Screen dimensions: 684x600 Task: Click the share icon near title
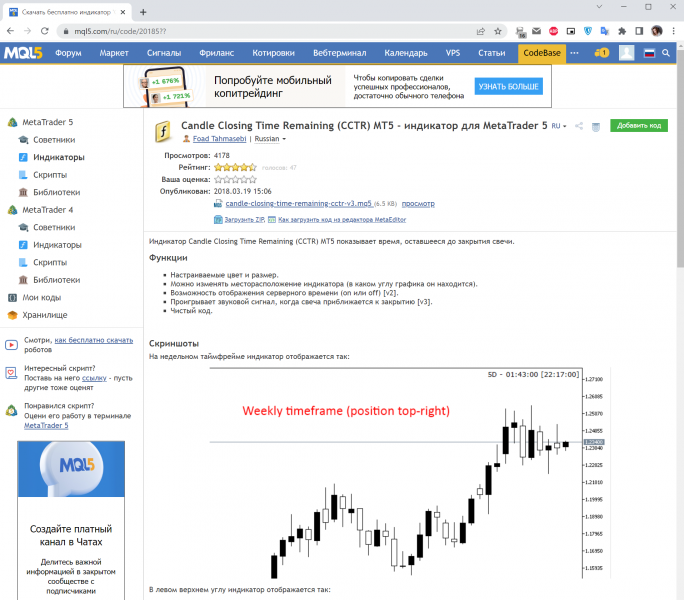pyautogui.click(x=579, y=126)
